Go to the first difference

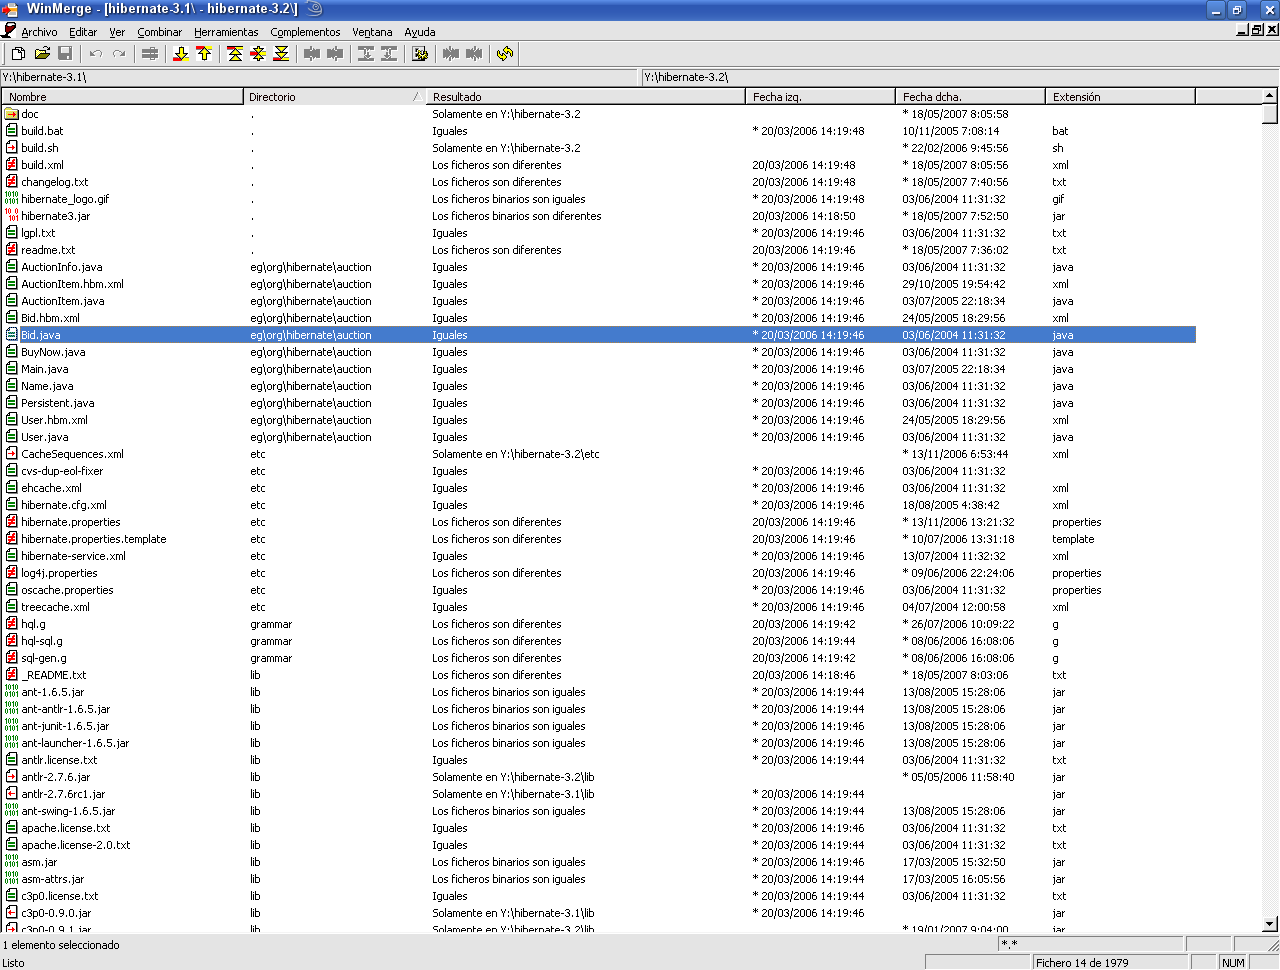click(234, 54)
